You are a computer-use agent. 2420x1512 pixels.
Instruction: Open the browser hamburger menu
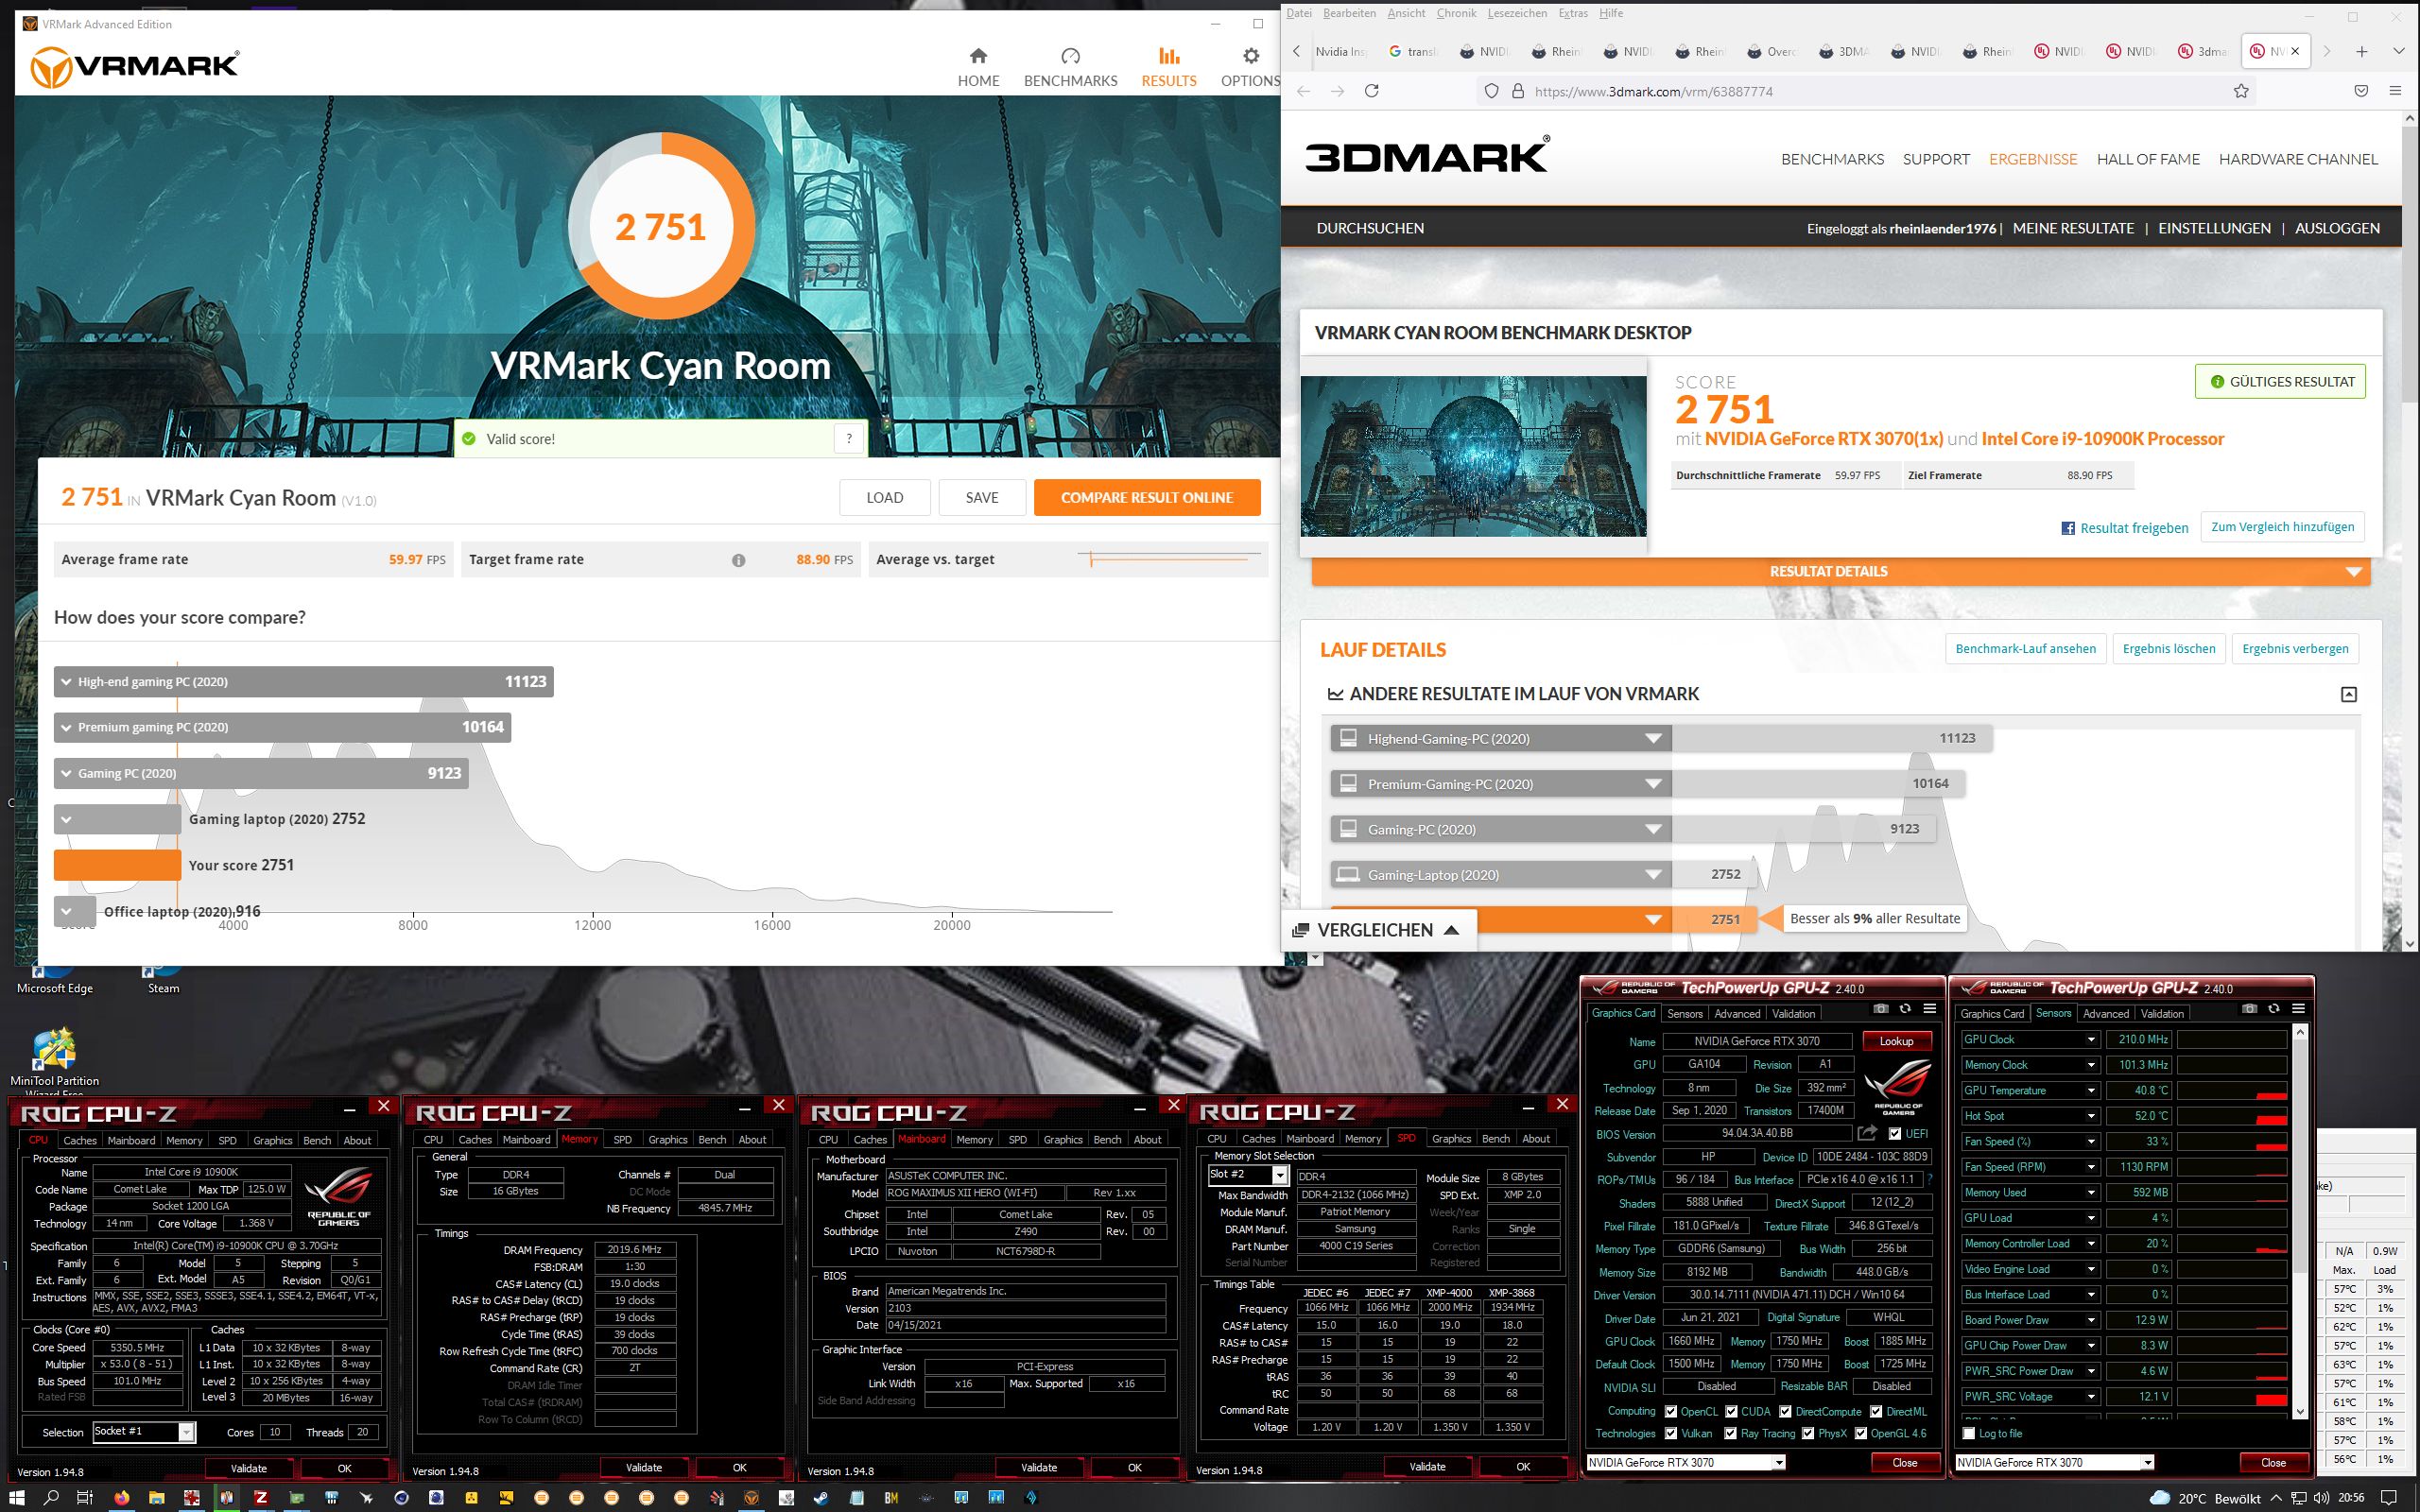pos(2395,91)
